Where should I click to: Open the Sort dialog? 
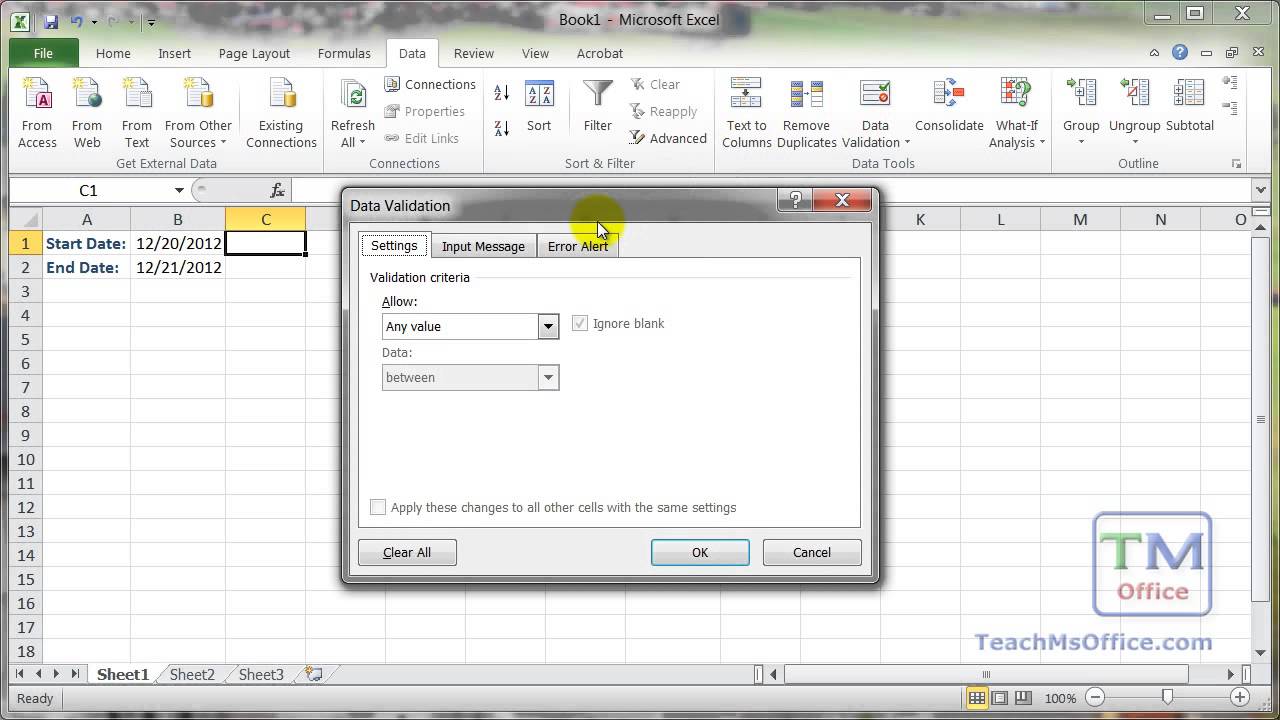point(539,107)
